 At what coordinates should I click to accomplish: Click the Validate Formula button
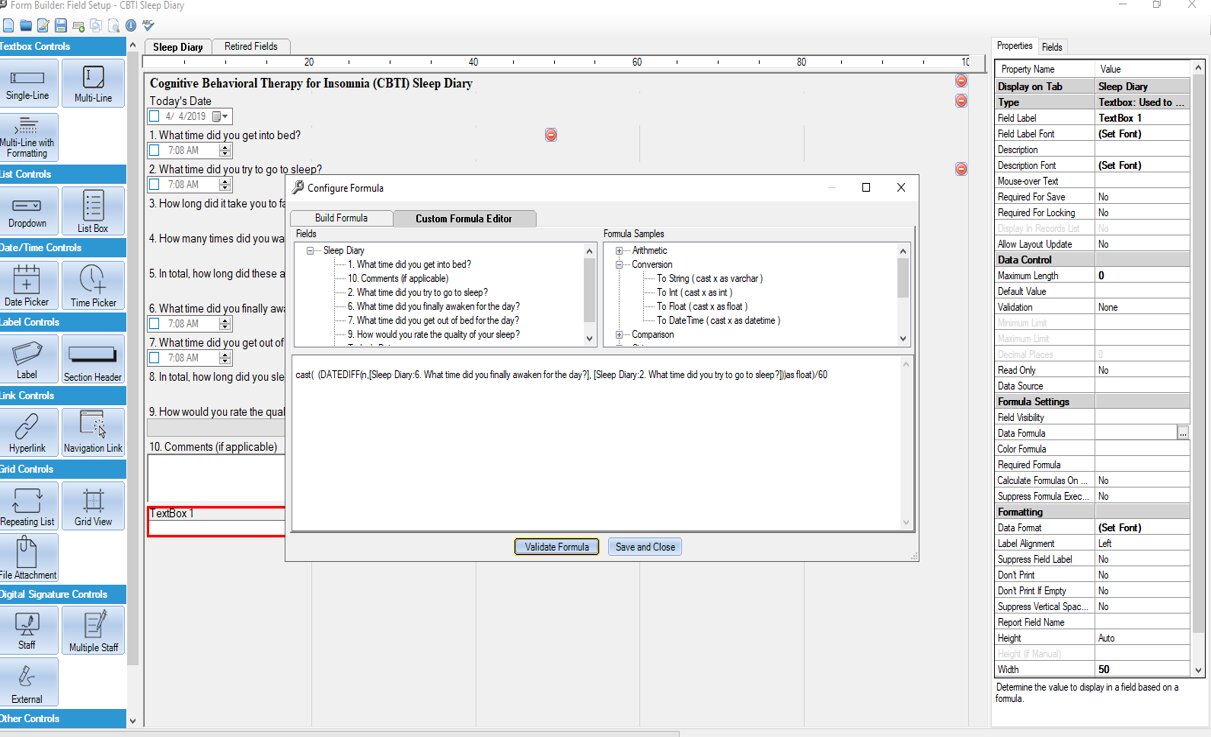tap(557, 547)
